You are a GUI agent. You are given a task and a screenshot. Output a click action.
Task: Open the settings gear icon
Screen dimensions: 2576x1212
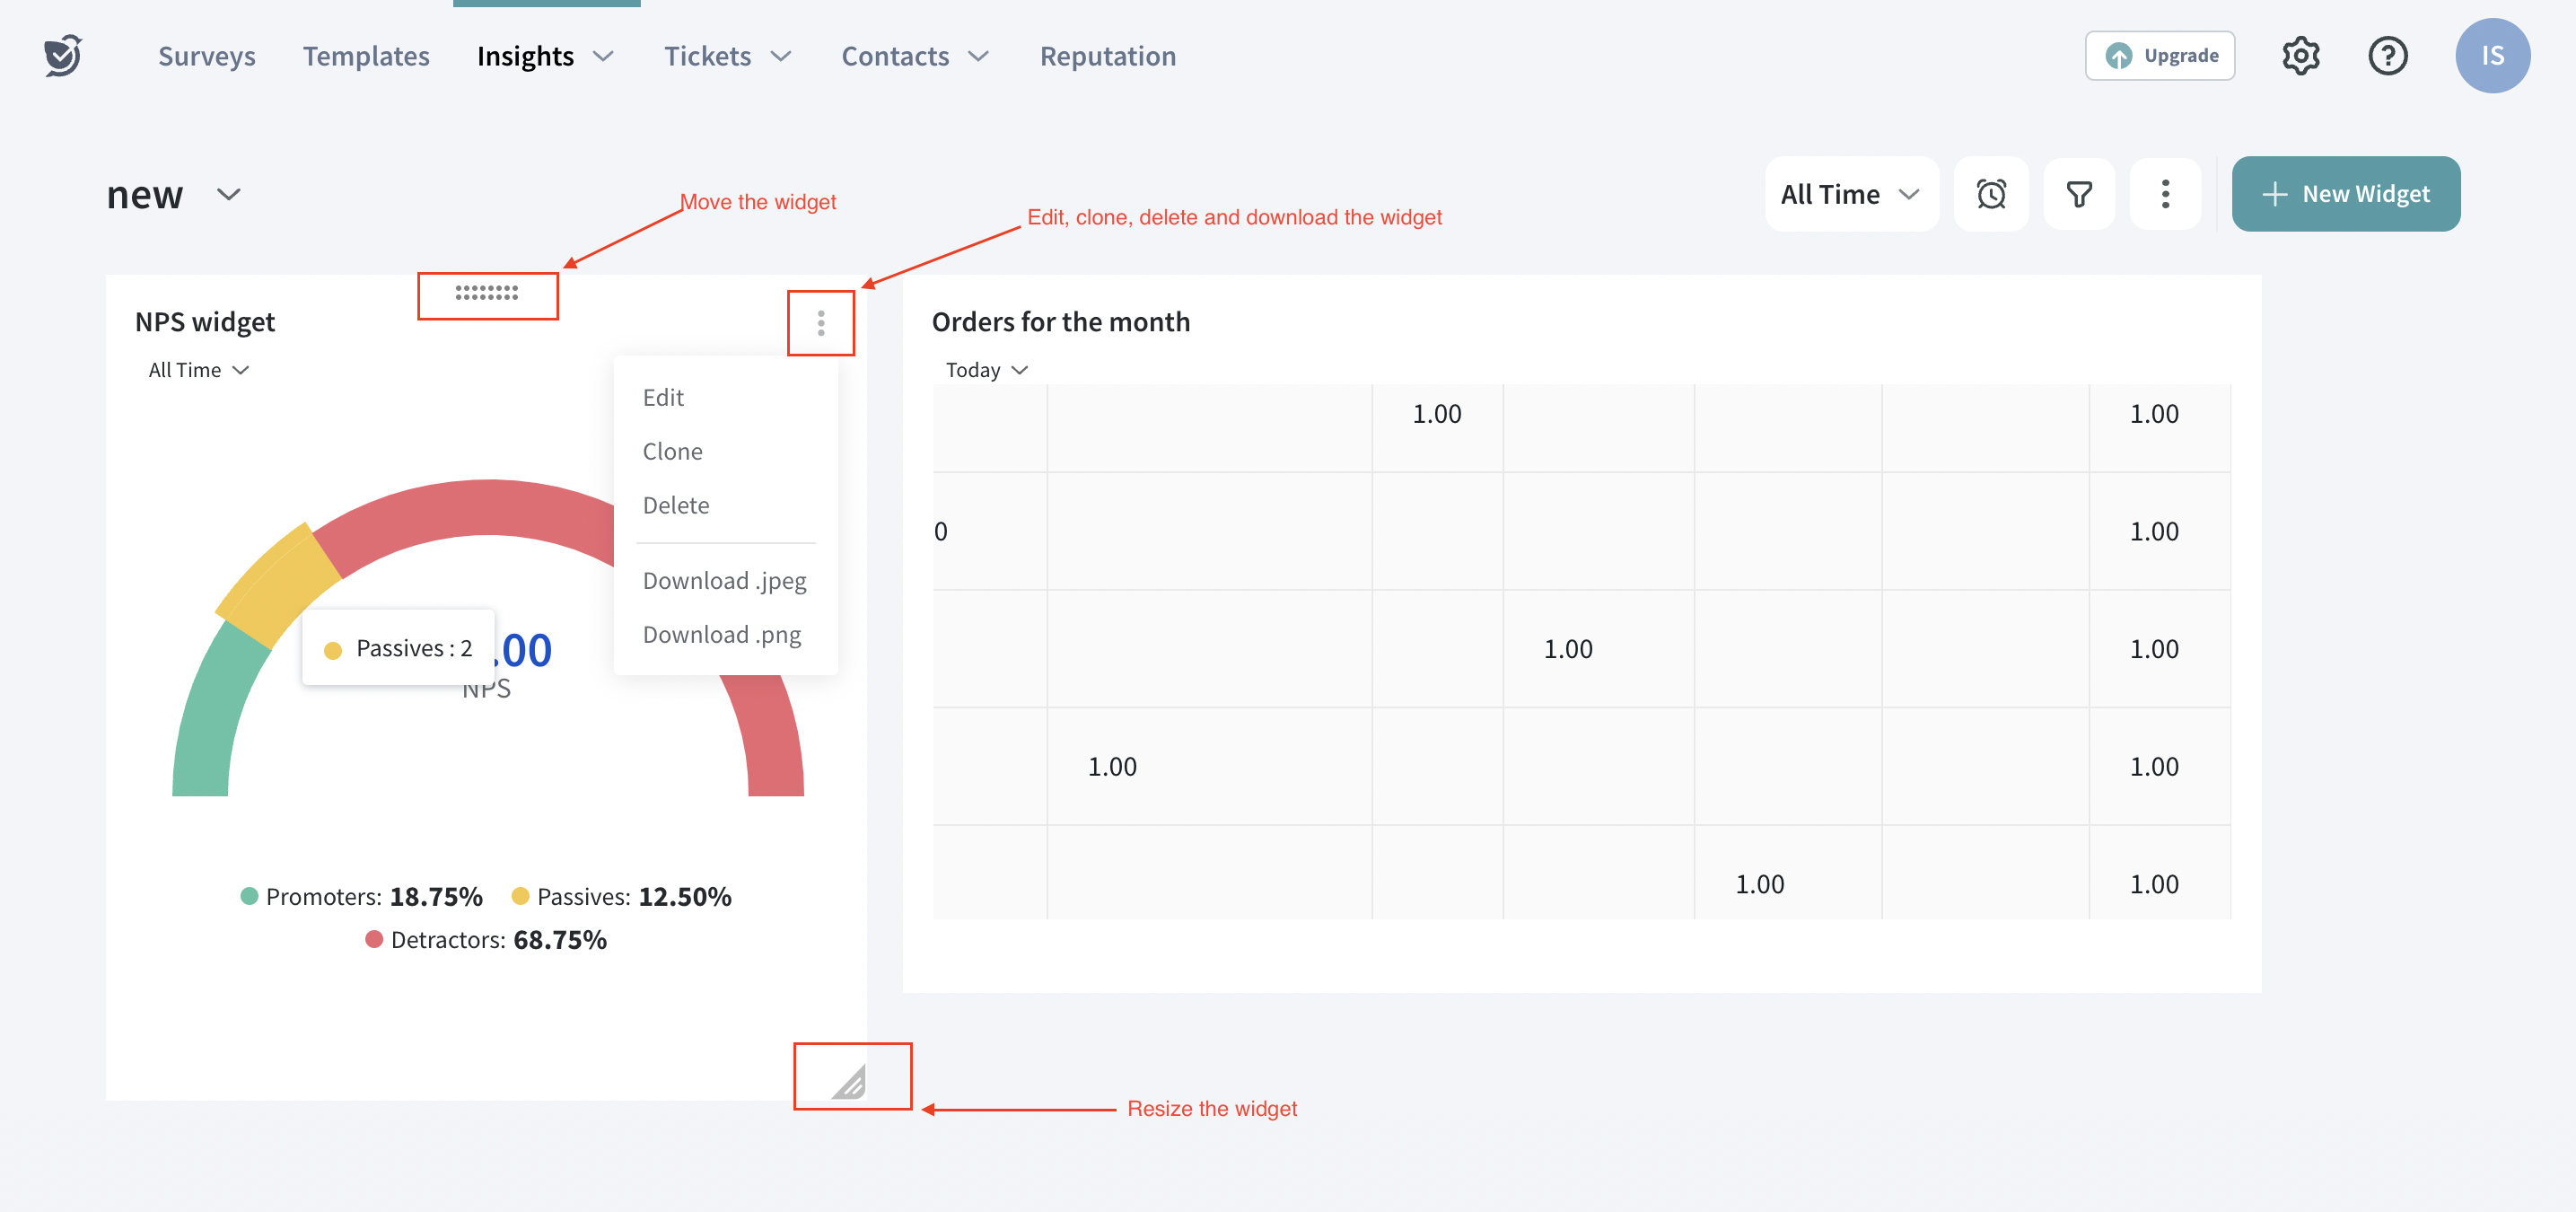pos(2300,56)
